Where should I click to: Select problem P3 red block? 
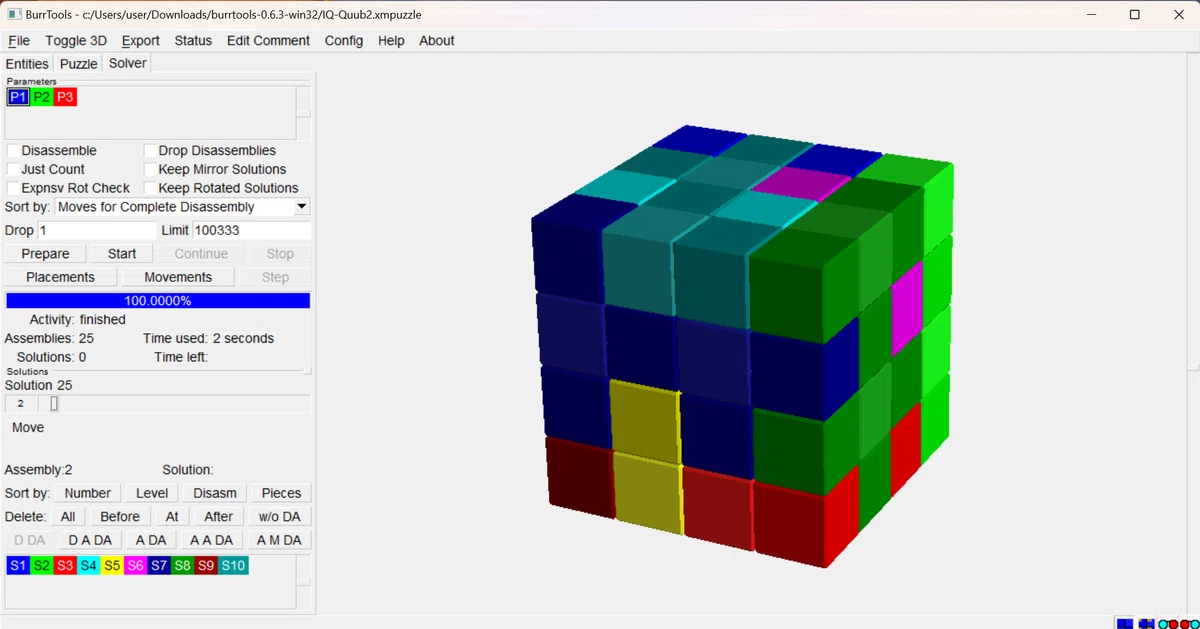pyautogui.click(x=65, y=97)
